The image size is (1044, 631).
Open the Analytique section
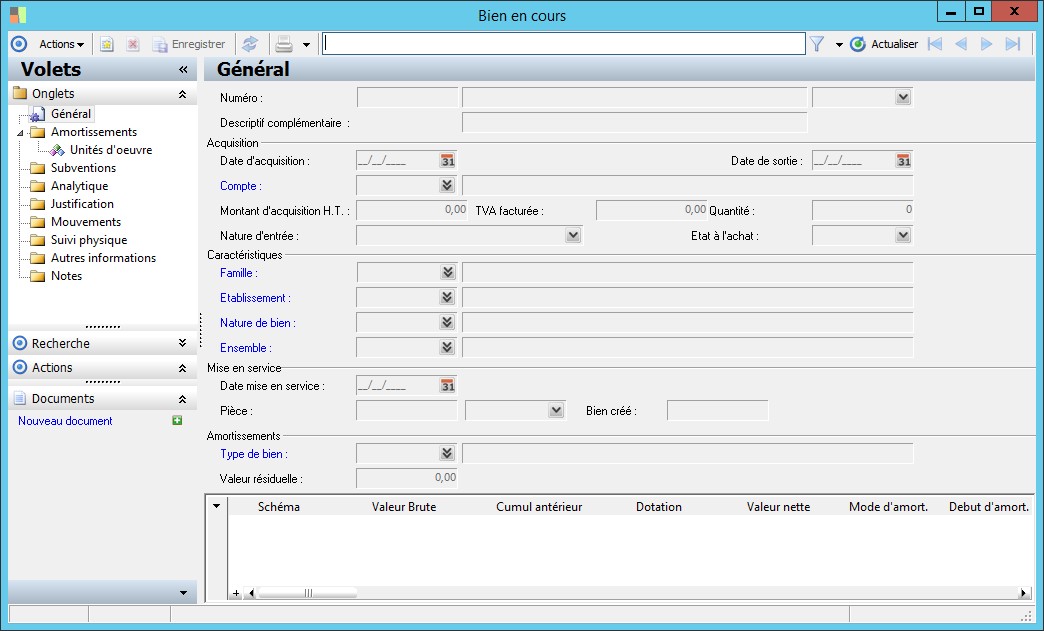tap(79, 186)
